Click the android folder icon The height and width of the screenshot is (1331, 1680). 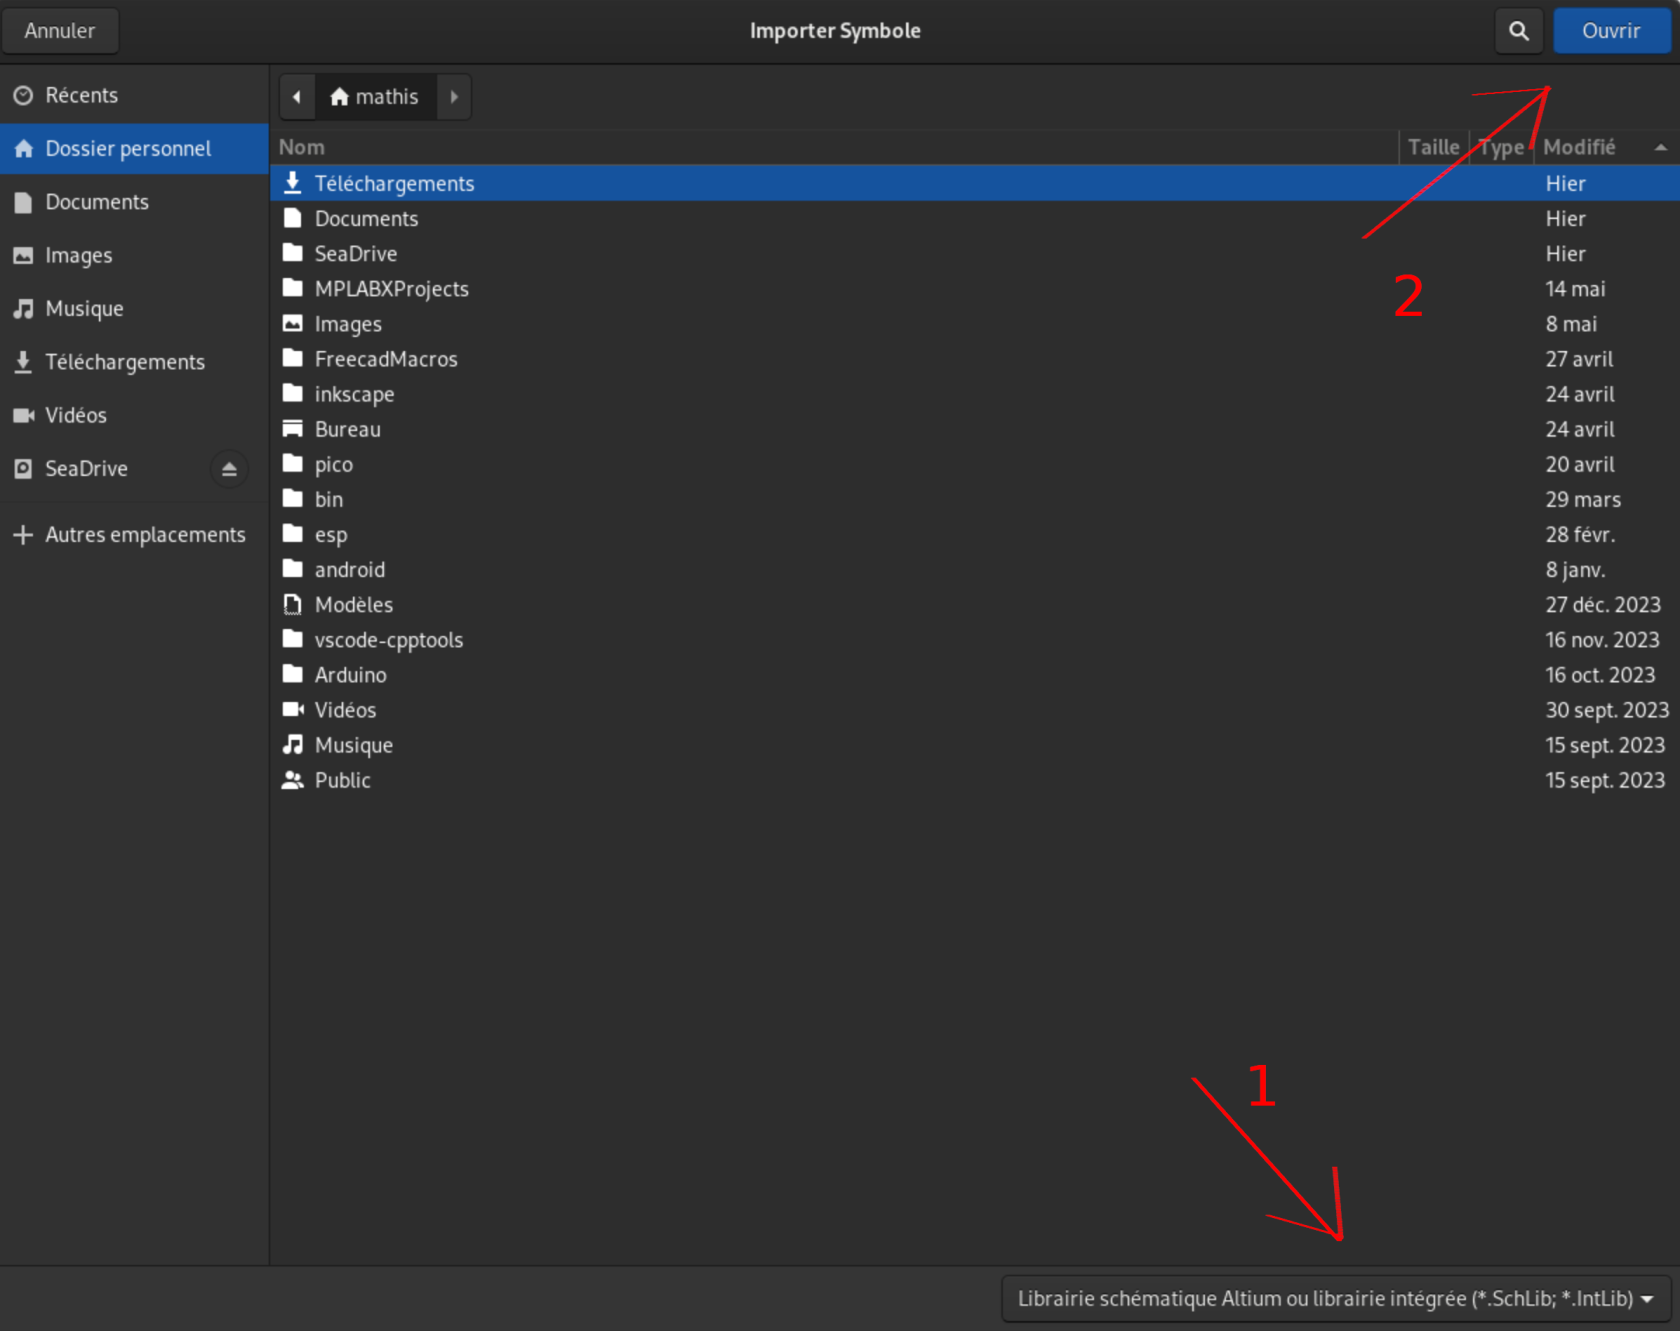tap(292, 569)
